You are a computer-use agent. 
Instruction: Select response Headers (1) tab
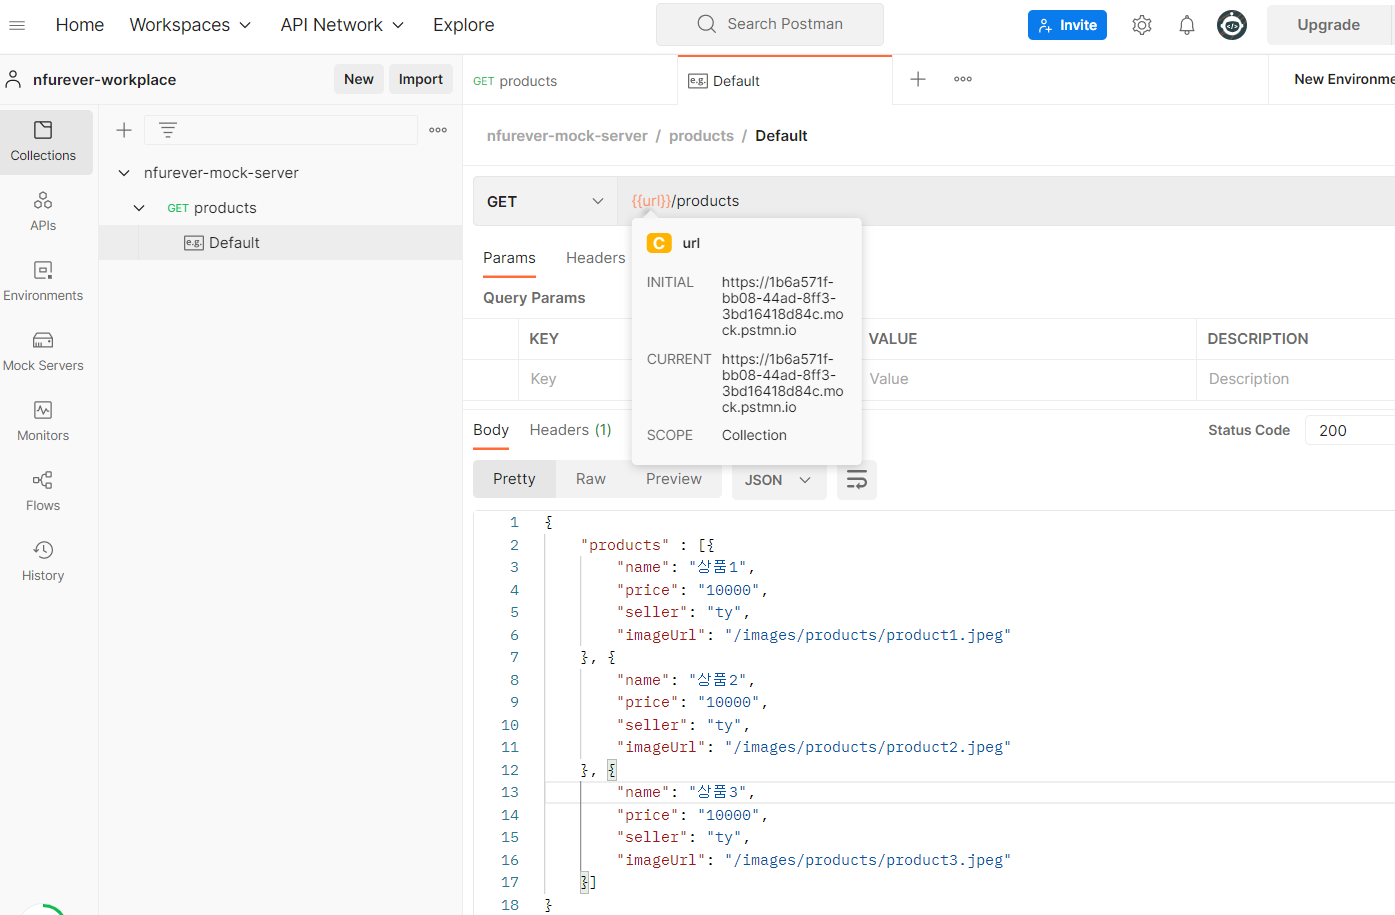[570, 430]
